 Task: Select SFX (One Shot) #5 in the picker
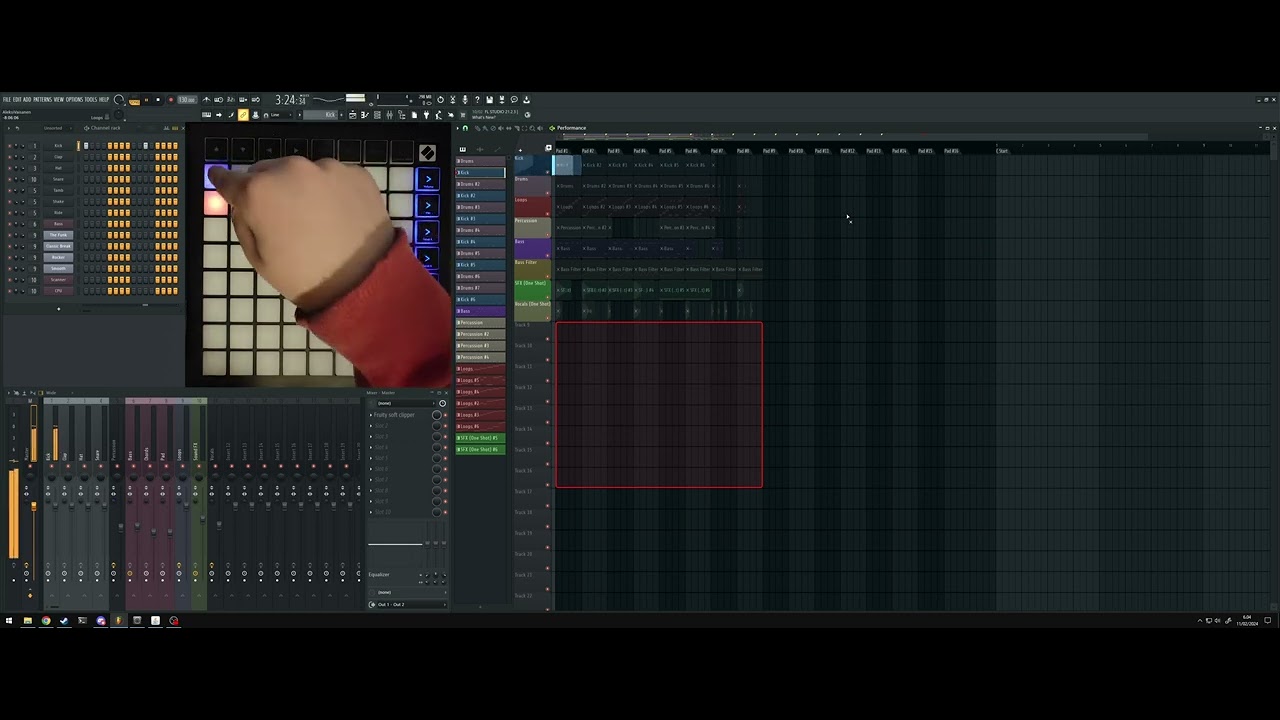(x=481, y=438)
